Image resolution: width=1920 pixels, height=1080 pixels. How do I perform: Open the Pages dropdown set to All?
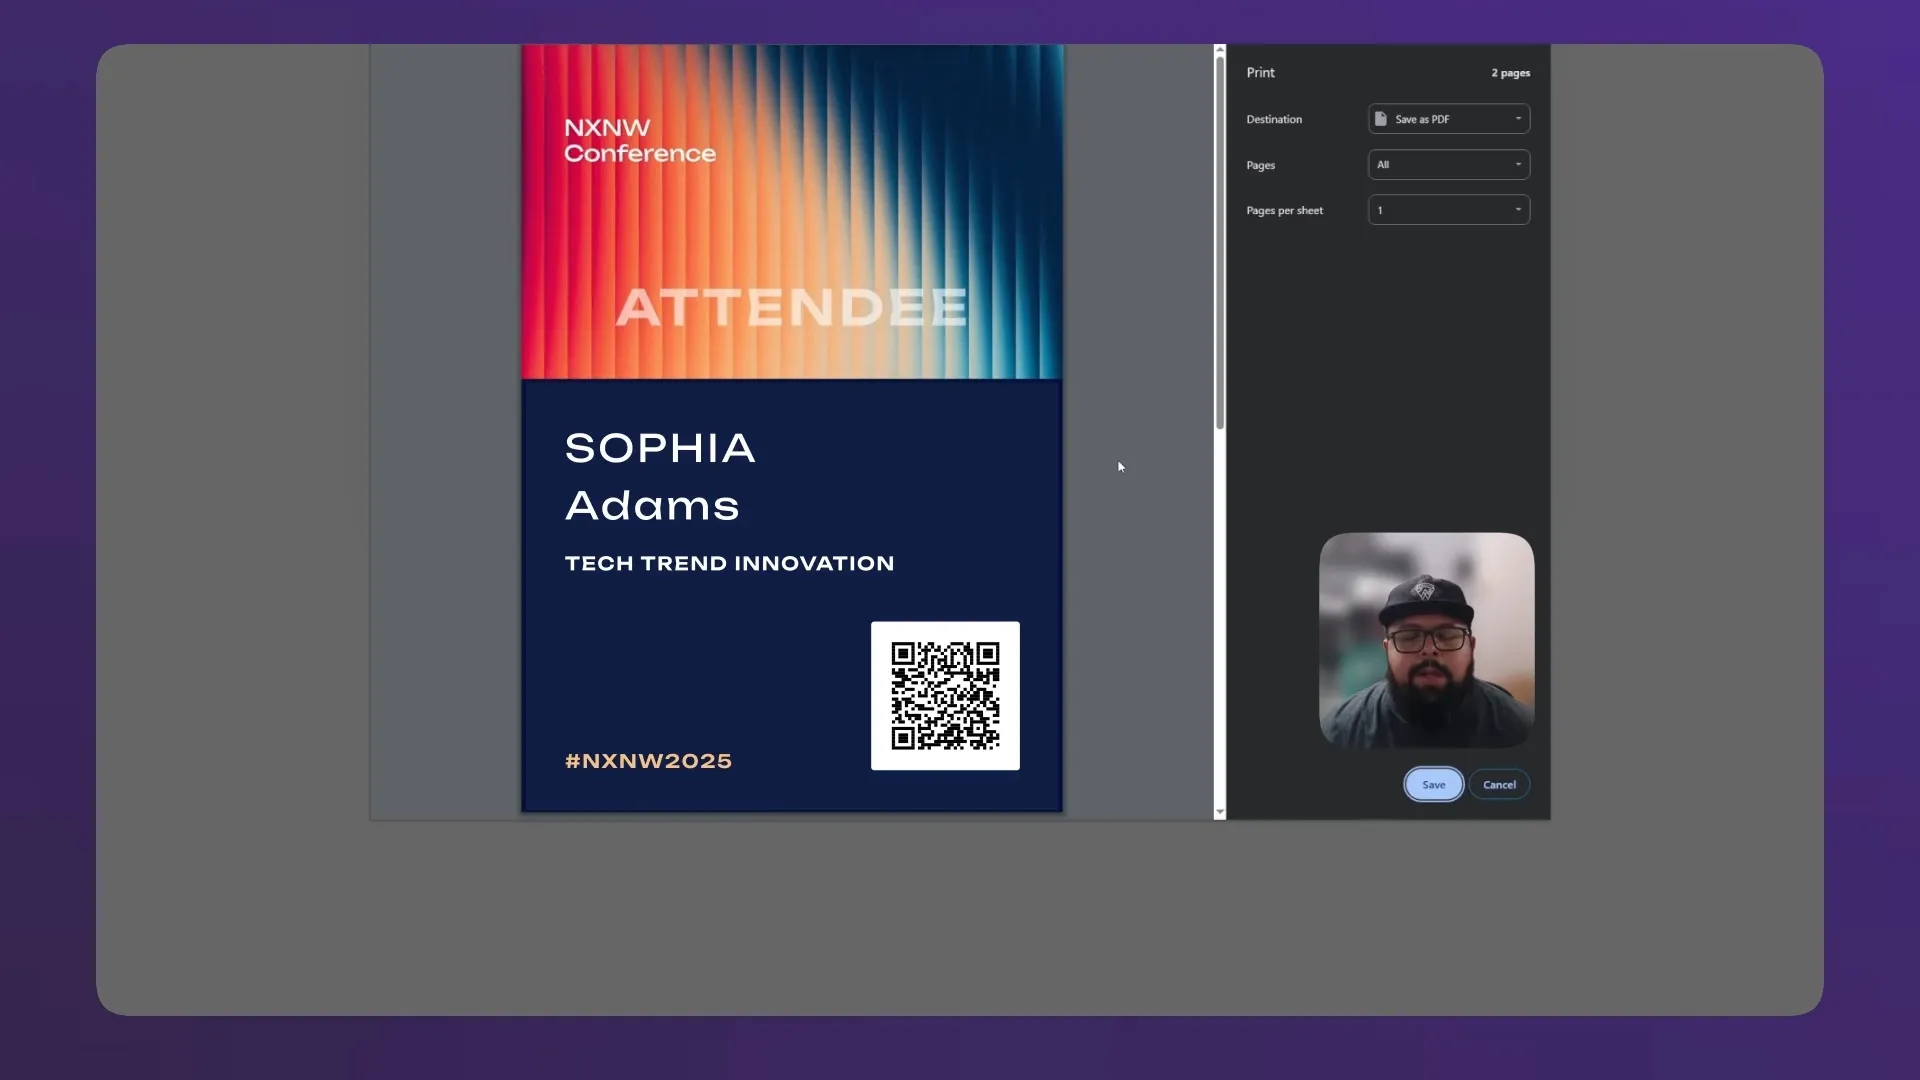pos(1449,165)
